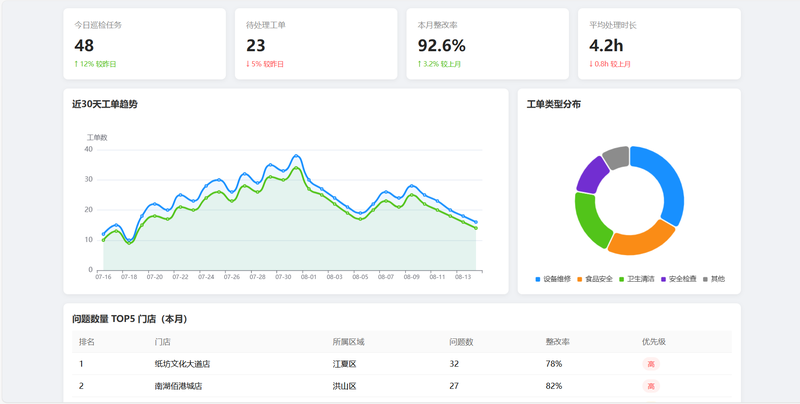This screenshot has width=800, height=404.
Task: Open the 待处理工单 stat card
Action: point(316,44)
